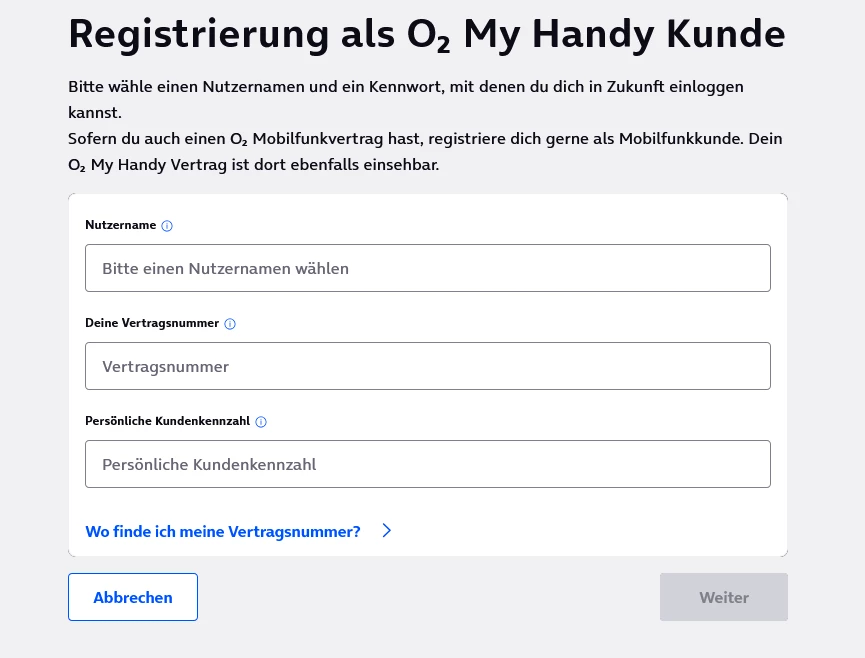Open info tooltip beside Deine Vertragsnummer

point(230,324)
